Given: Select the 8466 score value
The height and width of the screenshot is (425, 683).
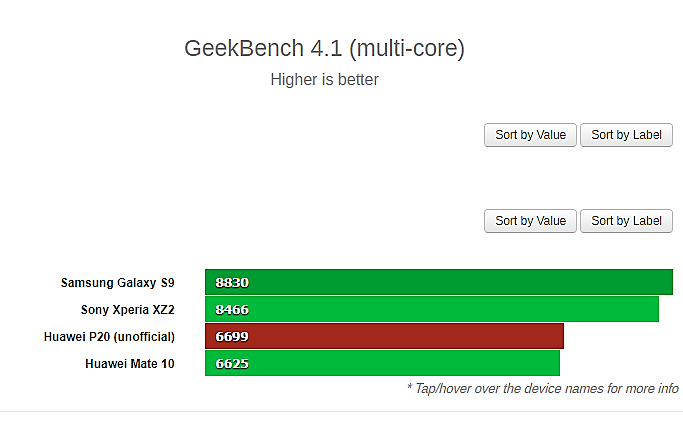Looking at the screenshot, I should (x=232, y=310).
